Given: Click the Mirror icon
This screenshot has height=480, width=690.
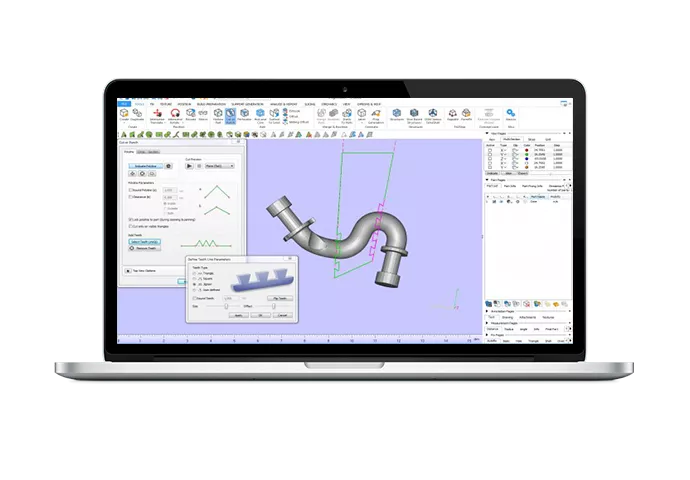Looking at the screenshot, I should click(x=203, y=114).
